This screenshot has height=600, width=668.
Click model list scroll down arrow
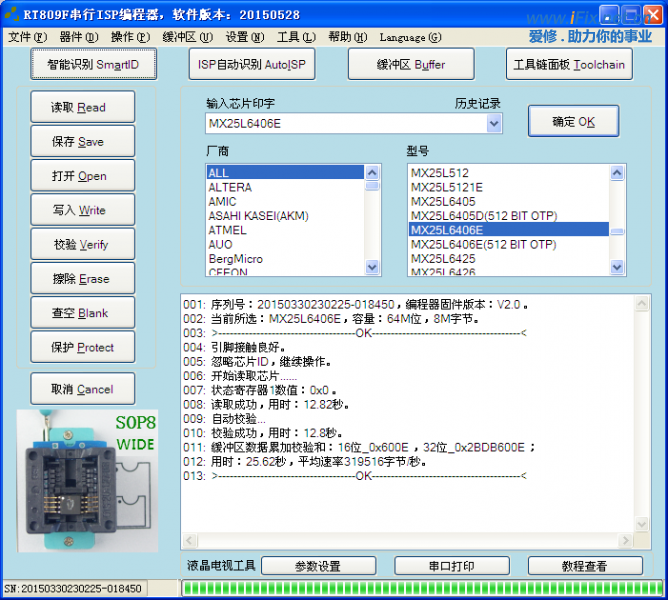[x=617, y=267]
